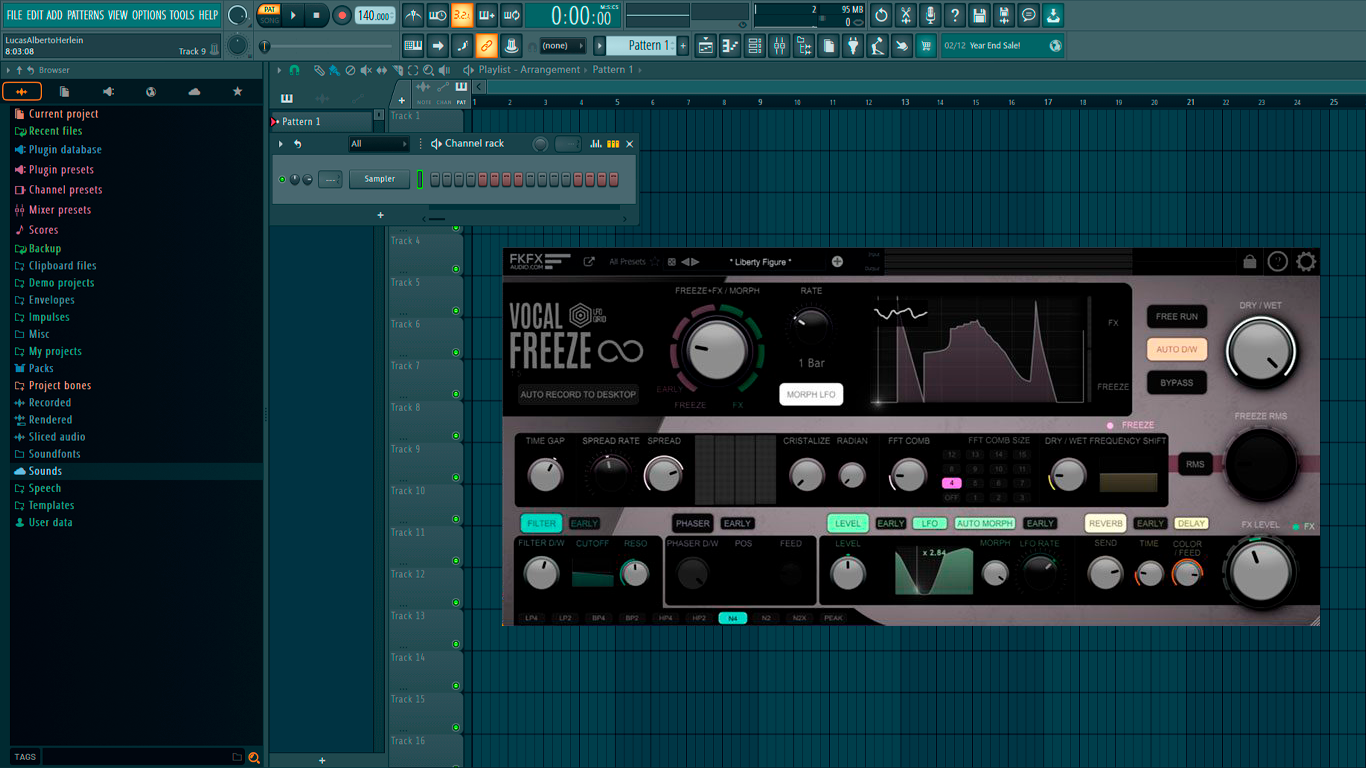Click the stop button in the transport
Screen dimensions: 1366x768
(317, 15)
